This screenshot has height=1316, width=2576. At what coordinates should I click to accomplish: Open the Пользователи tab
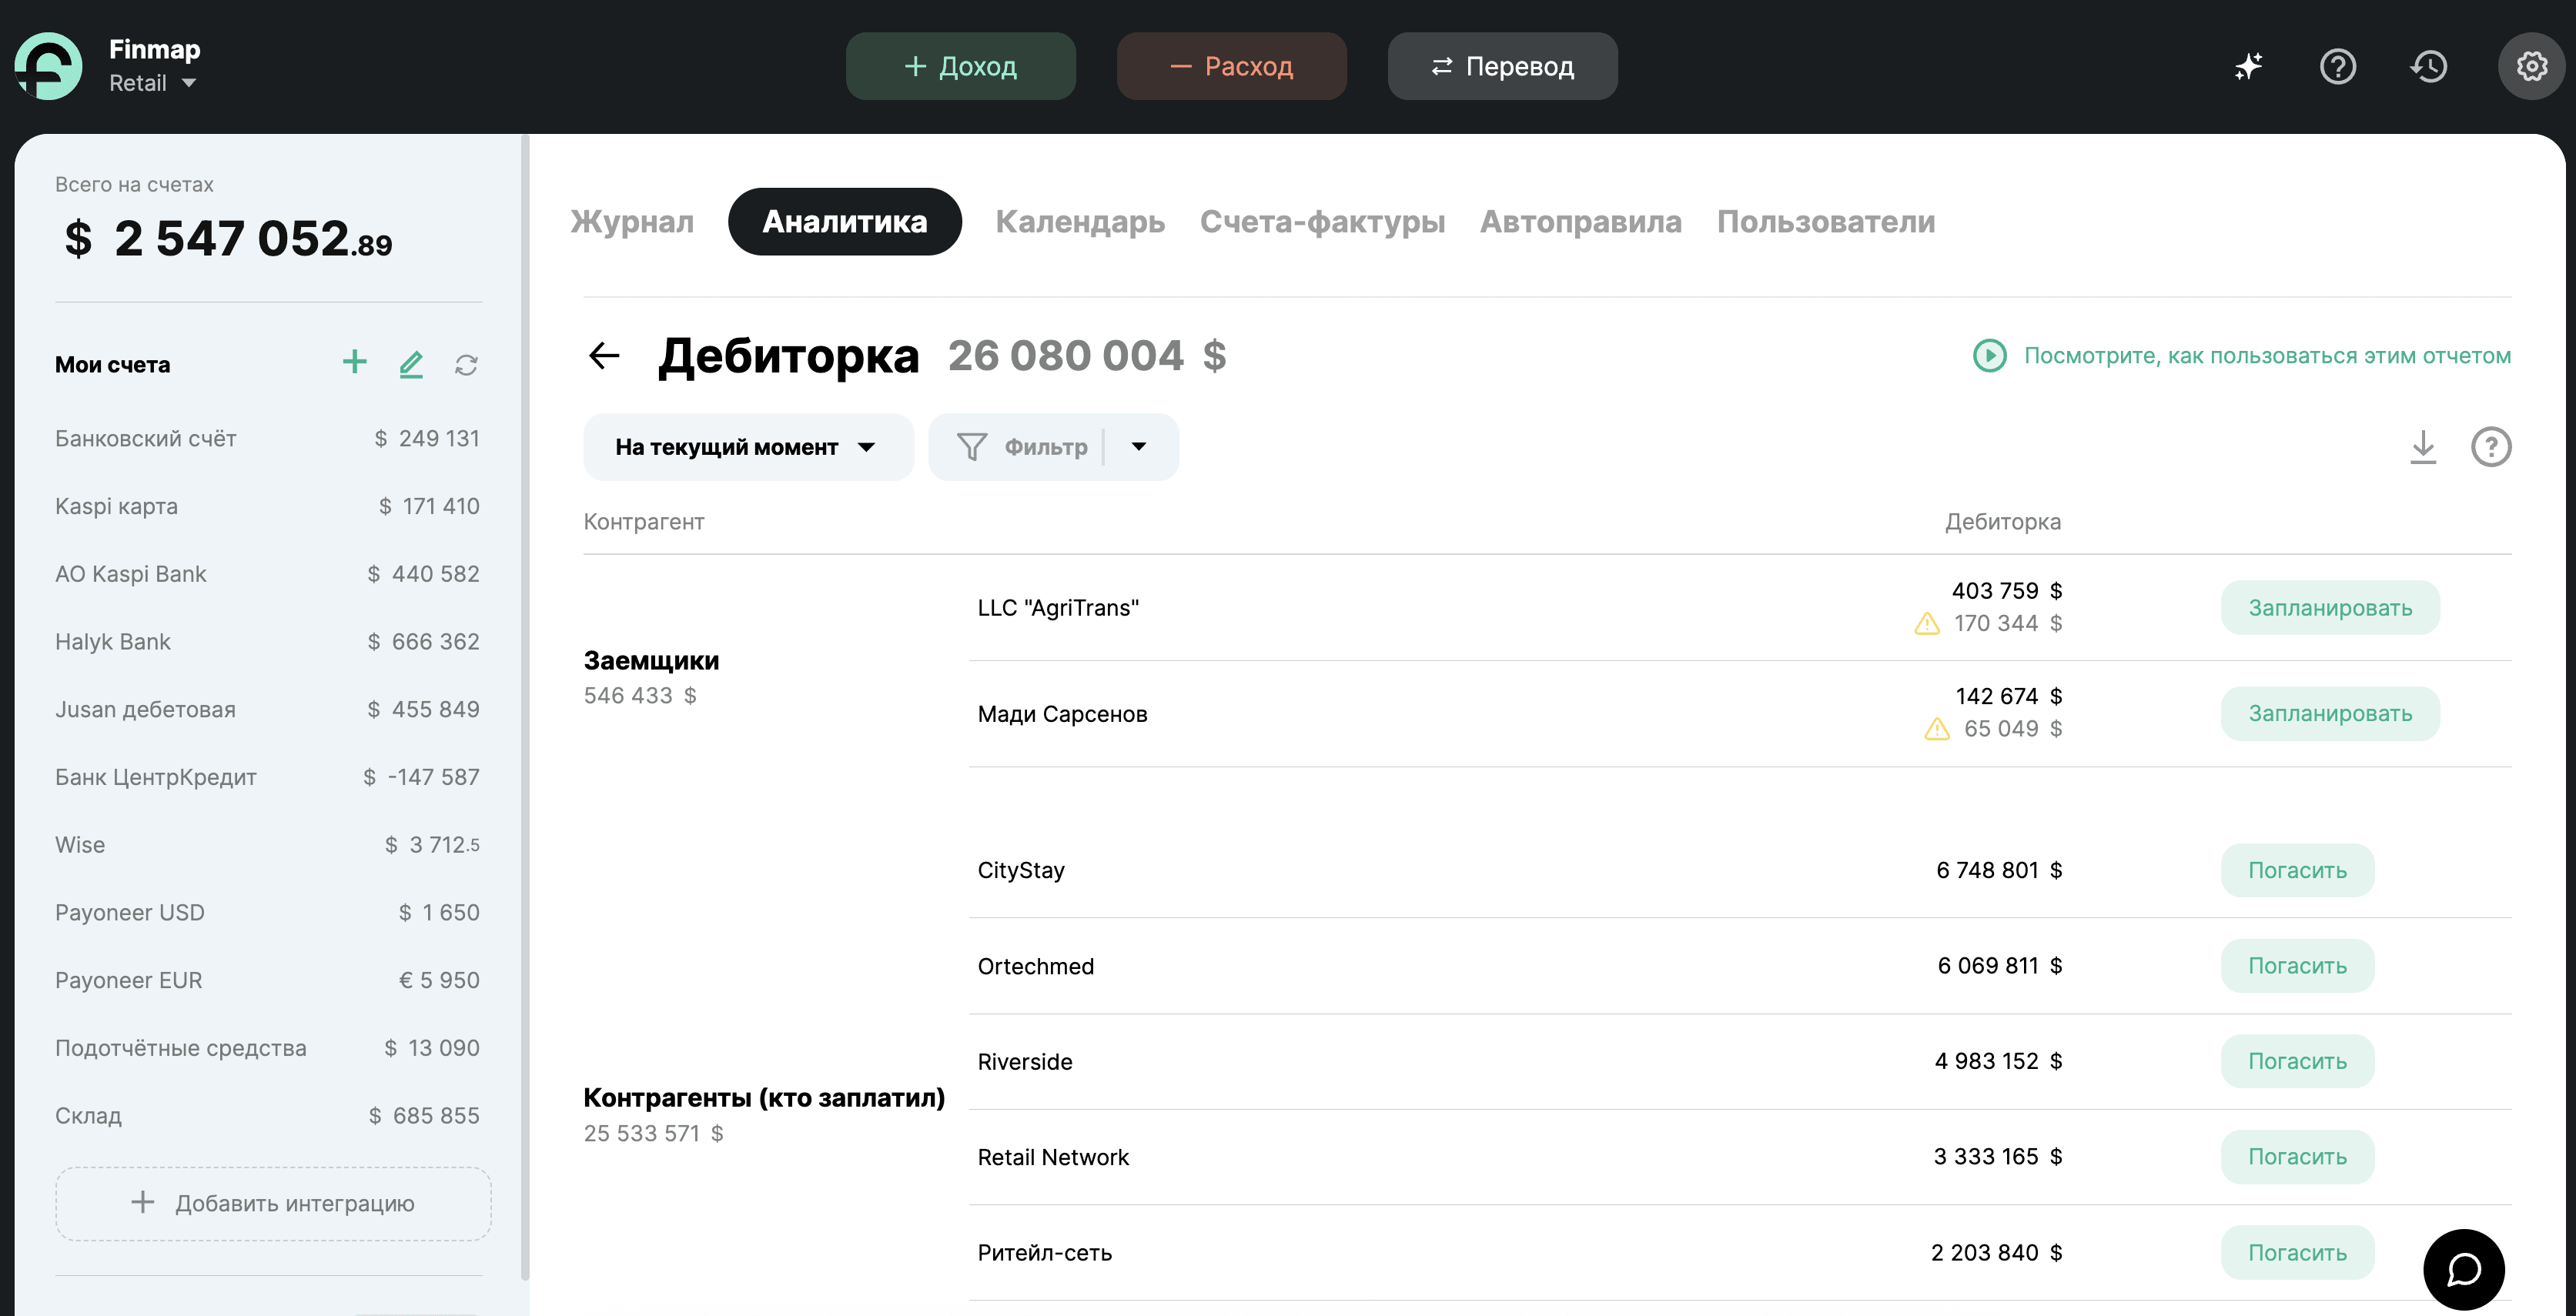click(1826, 221)
